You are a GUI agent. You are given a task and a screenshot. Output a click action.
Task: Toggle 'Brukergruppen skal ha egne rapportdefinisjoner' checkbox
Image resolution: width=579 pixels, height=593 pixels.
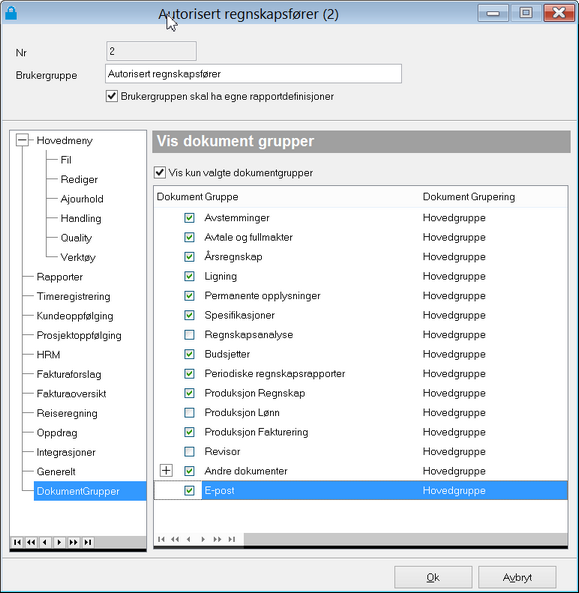point(112,96)
